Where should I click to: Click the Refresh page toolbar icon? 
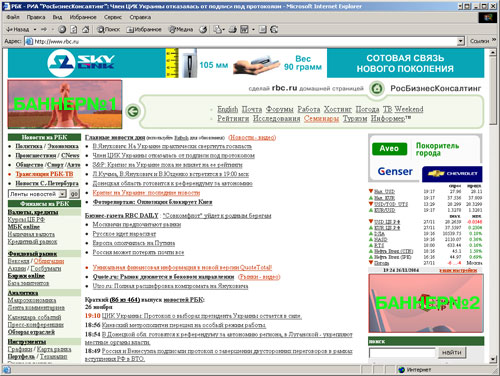[74, 30]
